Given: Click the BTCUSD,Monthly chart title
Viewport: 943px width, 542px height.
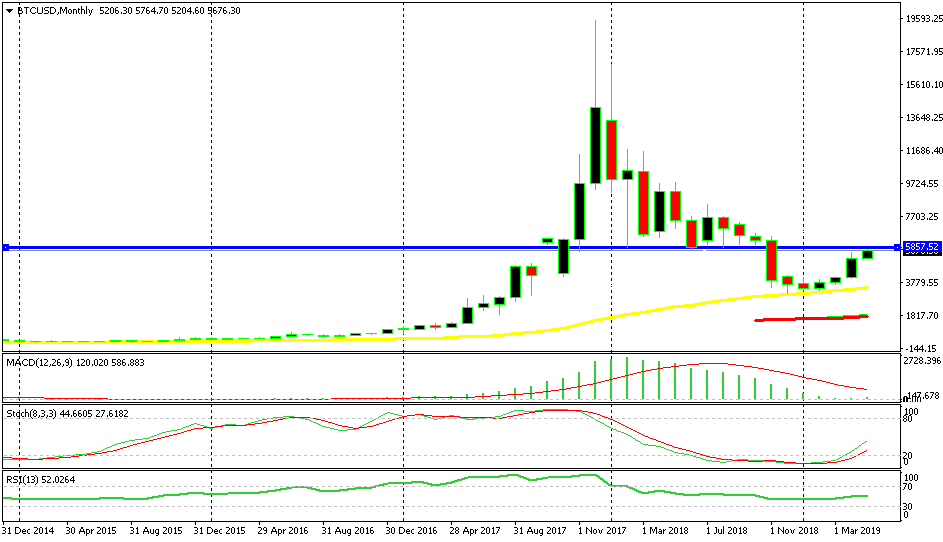Looking at the screenshot, I should click(x=55, y=11).
